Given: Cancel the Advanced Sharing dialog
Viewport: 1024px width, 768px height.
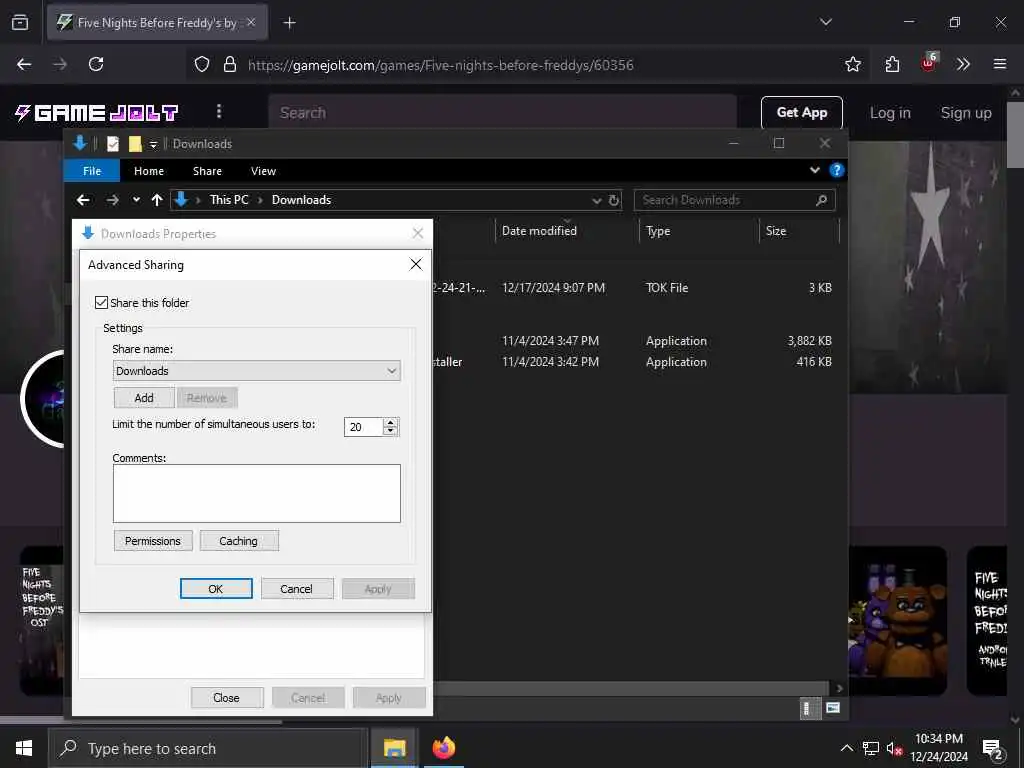Looking at the screenshot, I should [296, 588].
